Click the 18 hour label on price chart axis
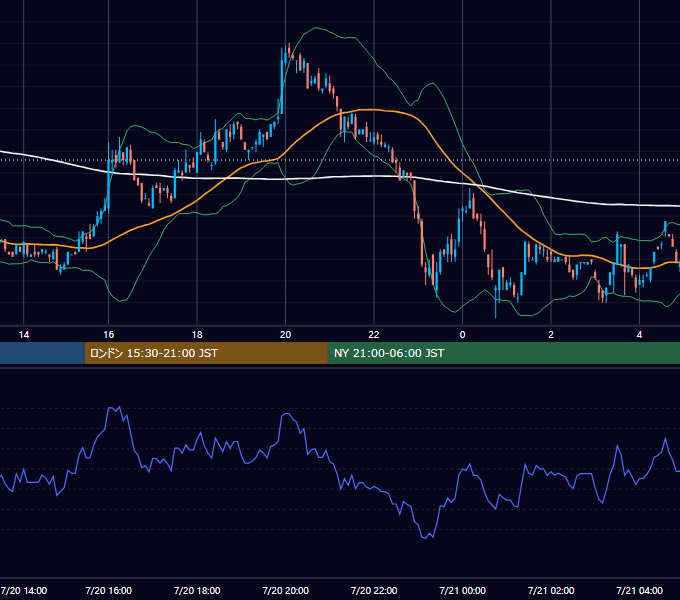The height and width of the screenshot is (600, 680). click(197, 335)
